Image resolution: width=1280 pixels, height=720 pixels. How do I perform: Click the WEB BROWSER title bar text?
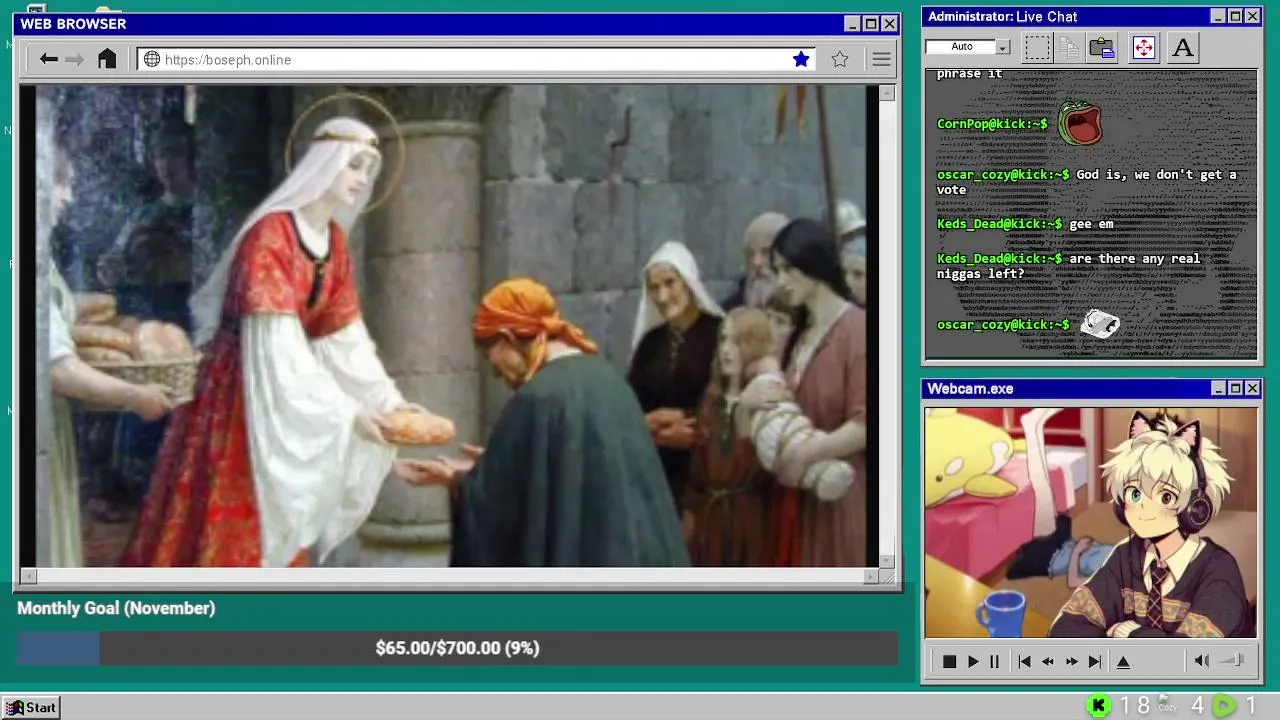[73, 24]
